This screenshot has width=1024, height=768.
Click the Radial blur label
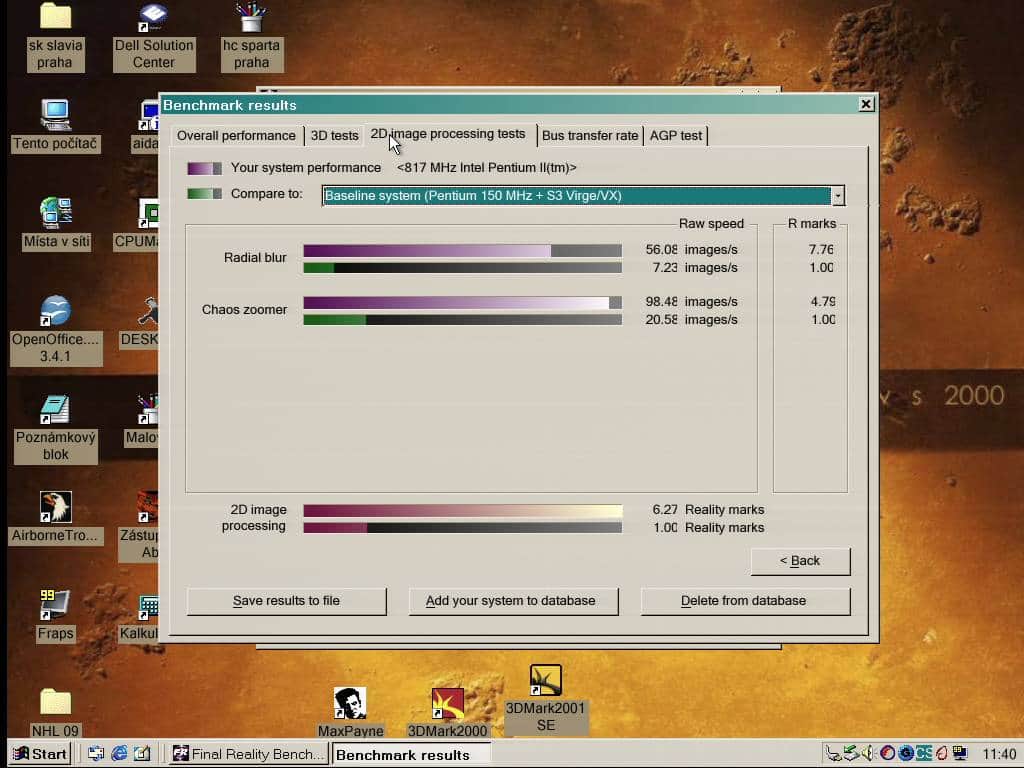click(255, 257)
